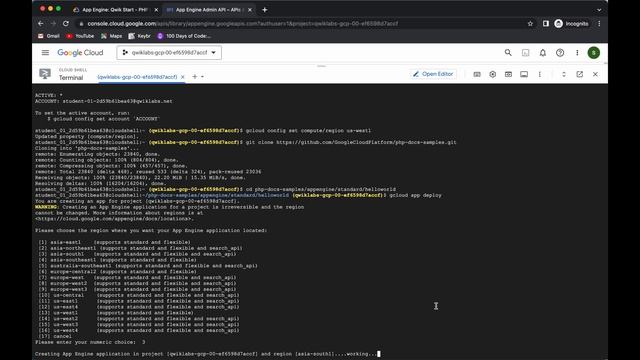Click the Incognito profile indicator

click(572, 24)
